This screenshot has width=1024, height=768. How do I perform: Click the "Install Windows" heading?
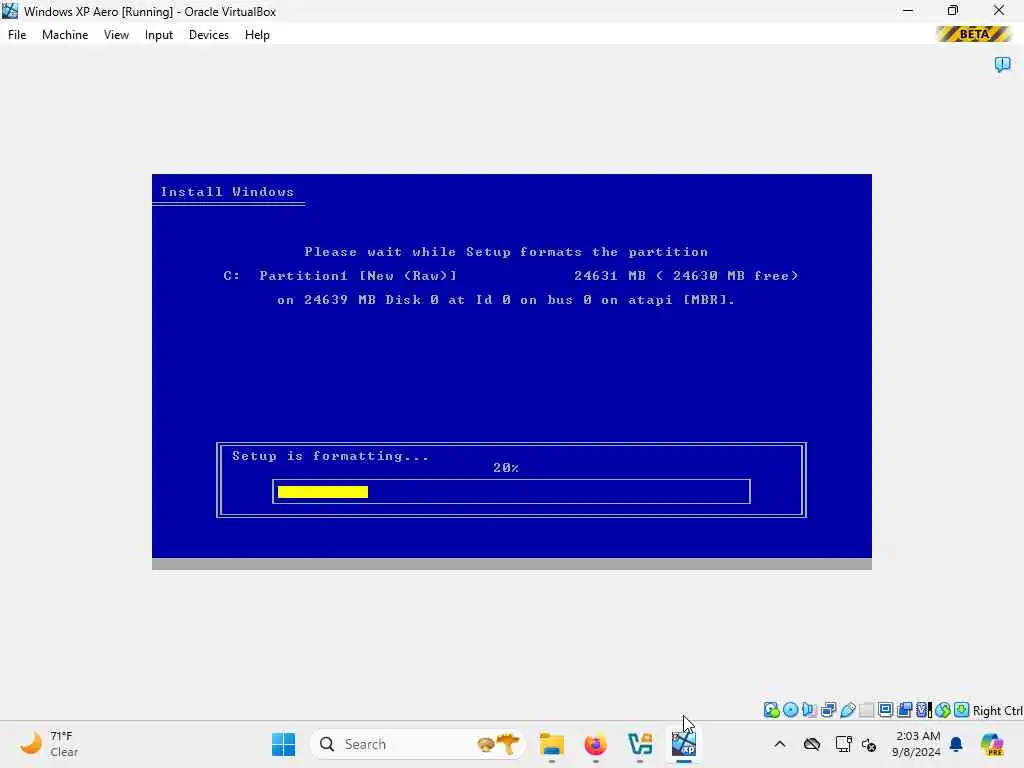point(227,192)
